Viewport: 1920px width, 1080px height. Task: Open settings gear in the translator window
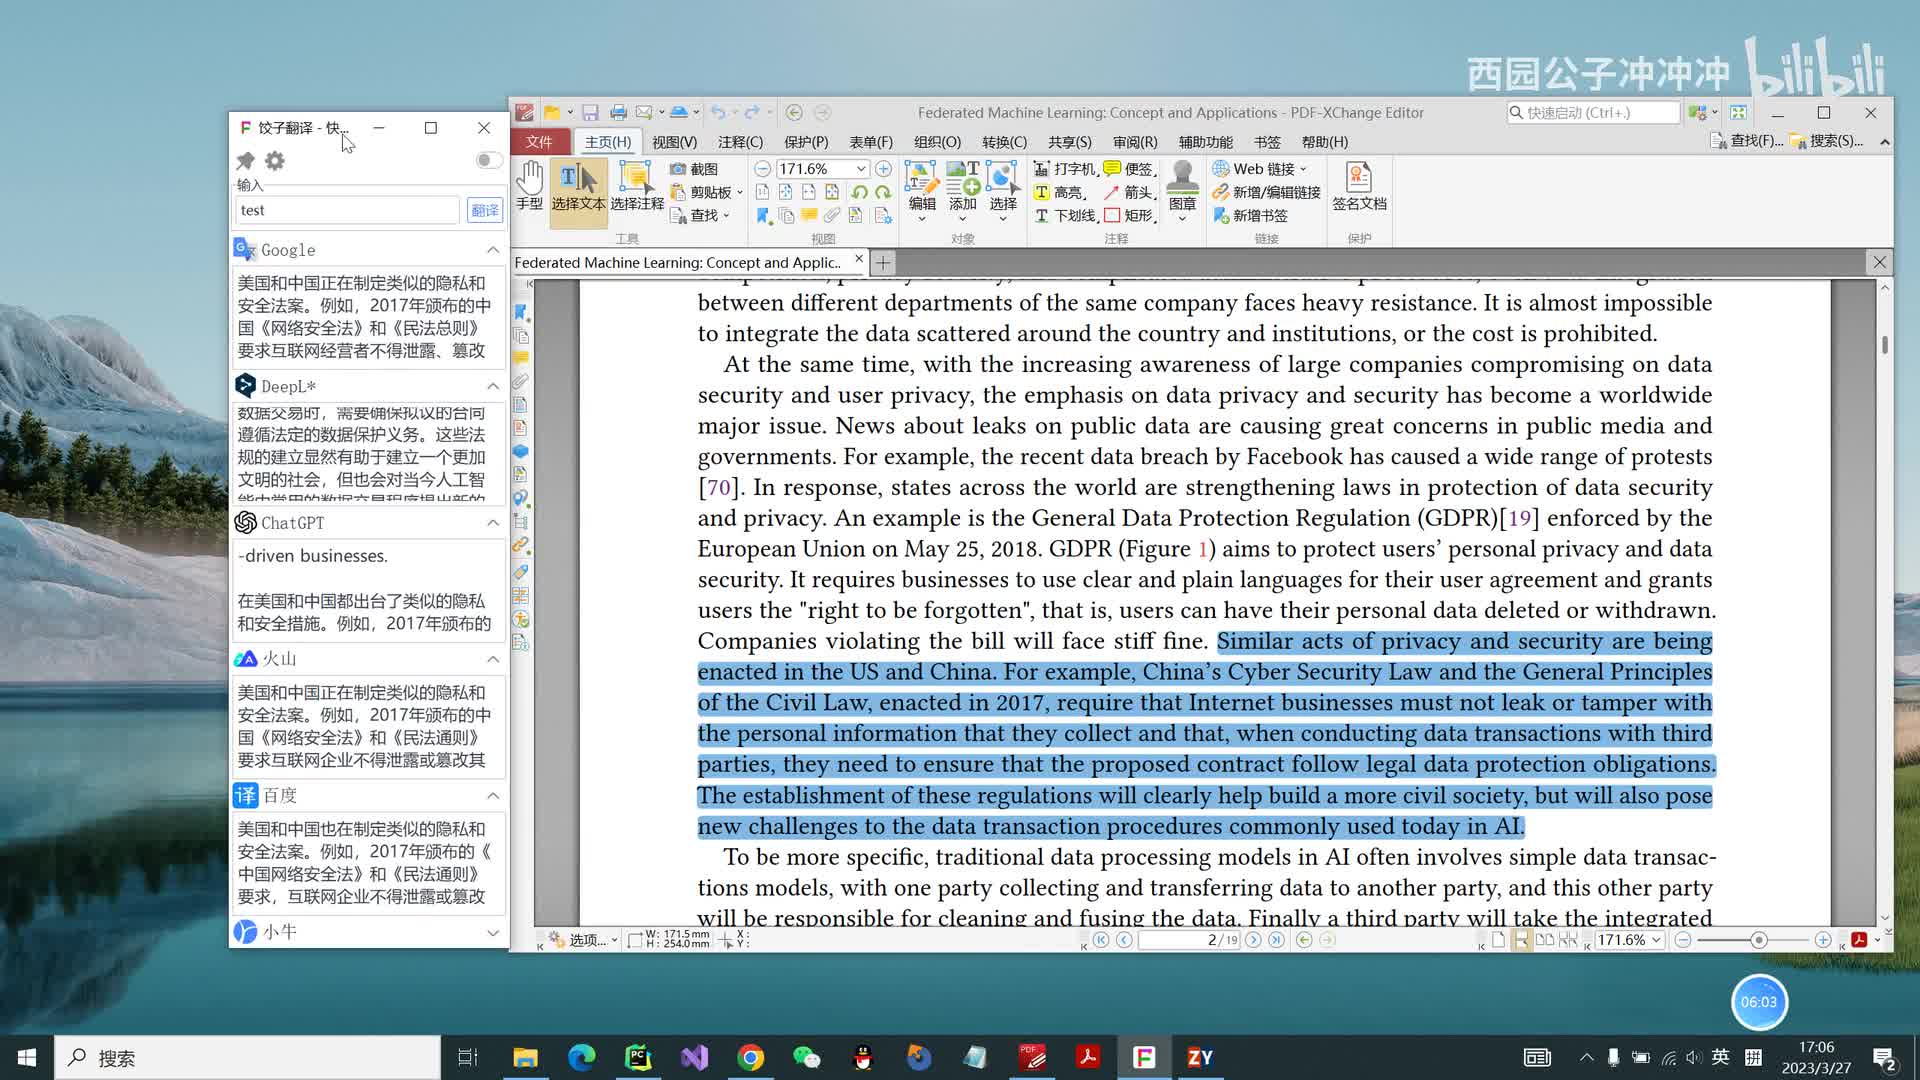click(275, 160)
